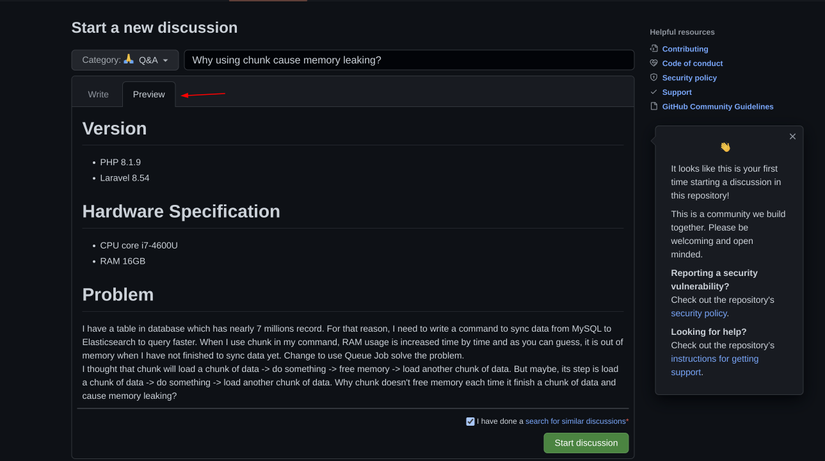This screenshot has height=461, width=825.
Task: Click the GitHub Community Guidelines file icon
Action: tap(654, 106)
